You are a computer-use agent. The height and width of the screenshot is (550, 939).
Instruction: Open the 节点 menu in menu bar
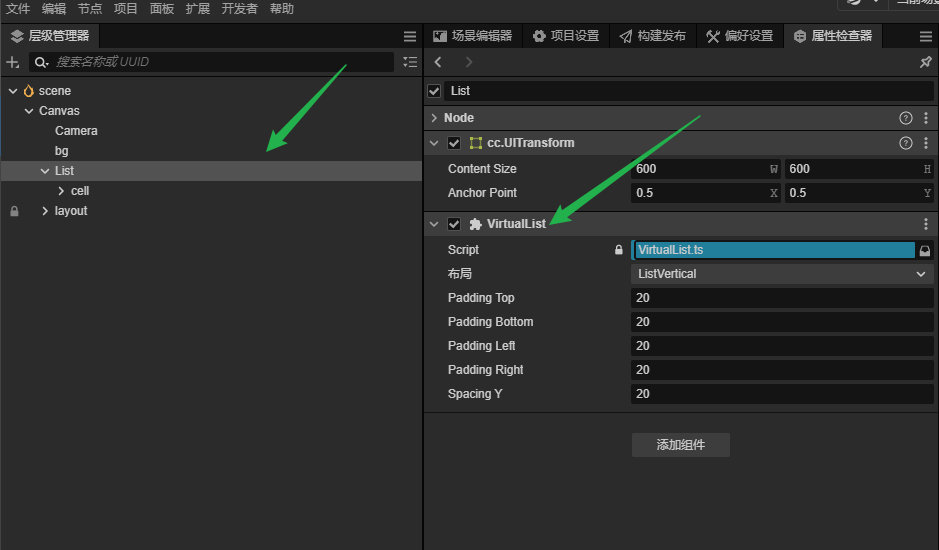(x=90, y=9)
